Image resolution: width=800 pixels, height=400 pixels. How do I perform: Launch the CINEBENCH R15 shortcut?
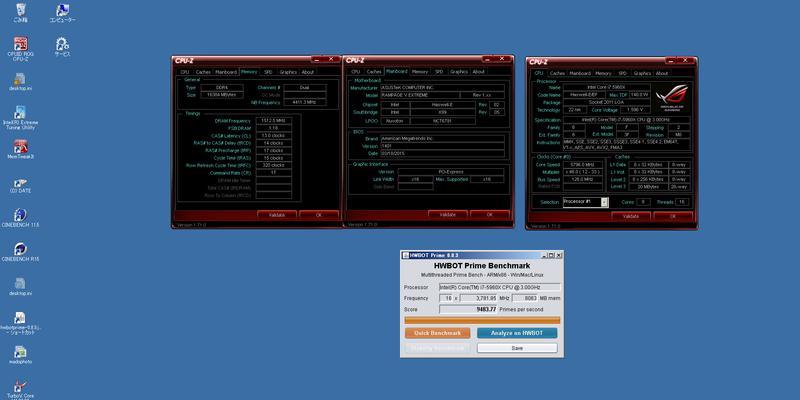(x=20, y=252)
